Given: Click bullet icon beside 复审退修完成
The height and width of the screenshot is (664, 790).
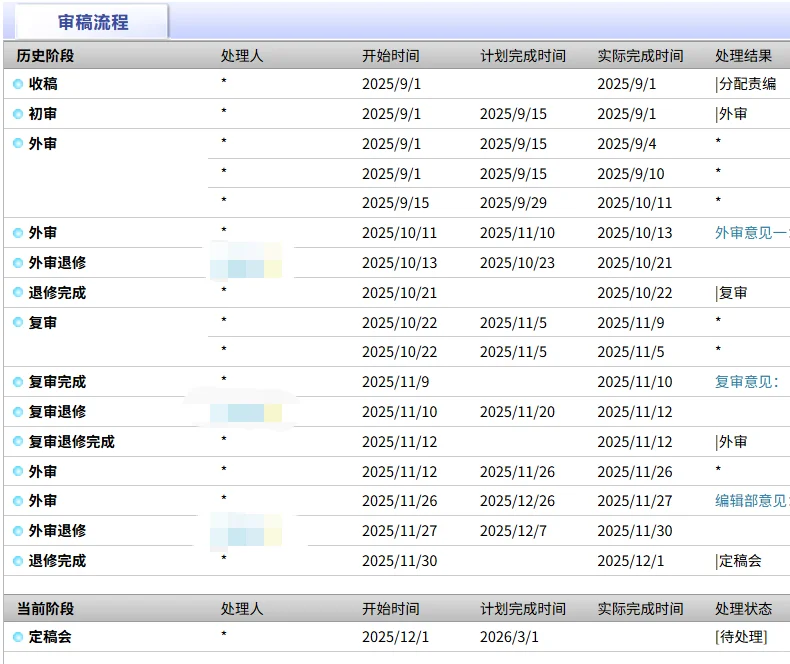Looking at the screenshot, I should [x=18, y=441].
